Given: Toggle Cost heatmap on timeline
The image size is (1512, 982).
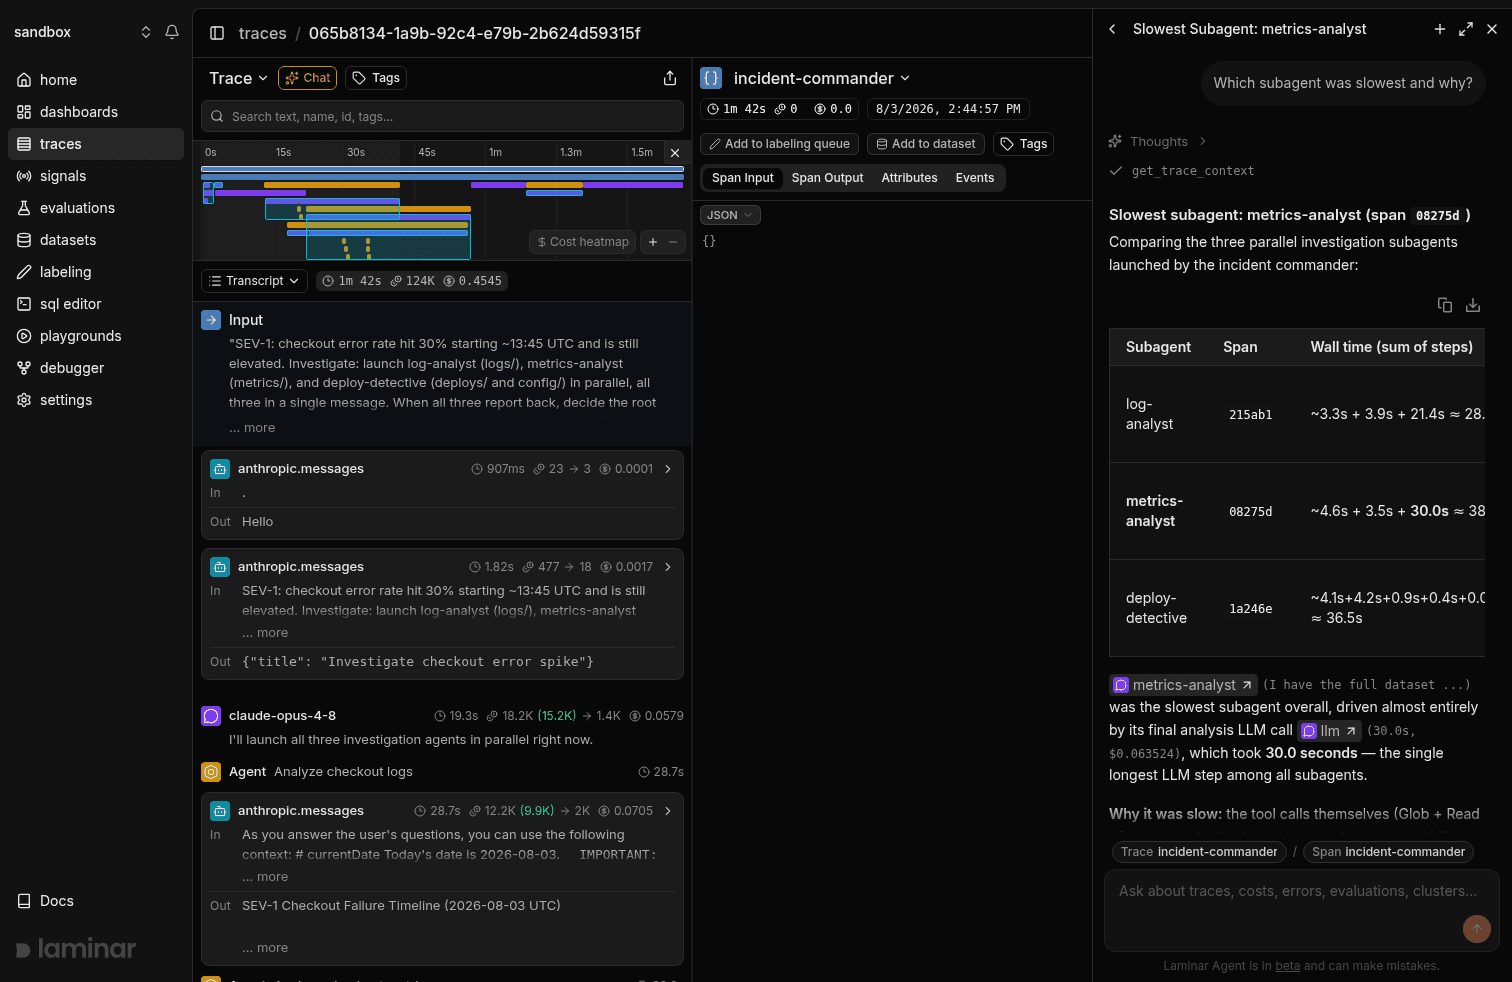Looking at the screenshot, I should (x=583, y=242).
